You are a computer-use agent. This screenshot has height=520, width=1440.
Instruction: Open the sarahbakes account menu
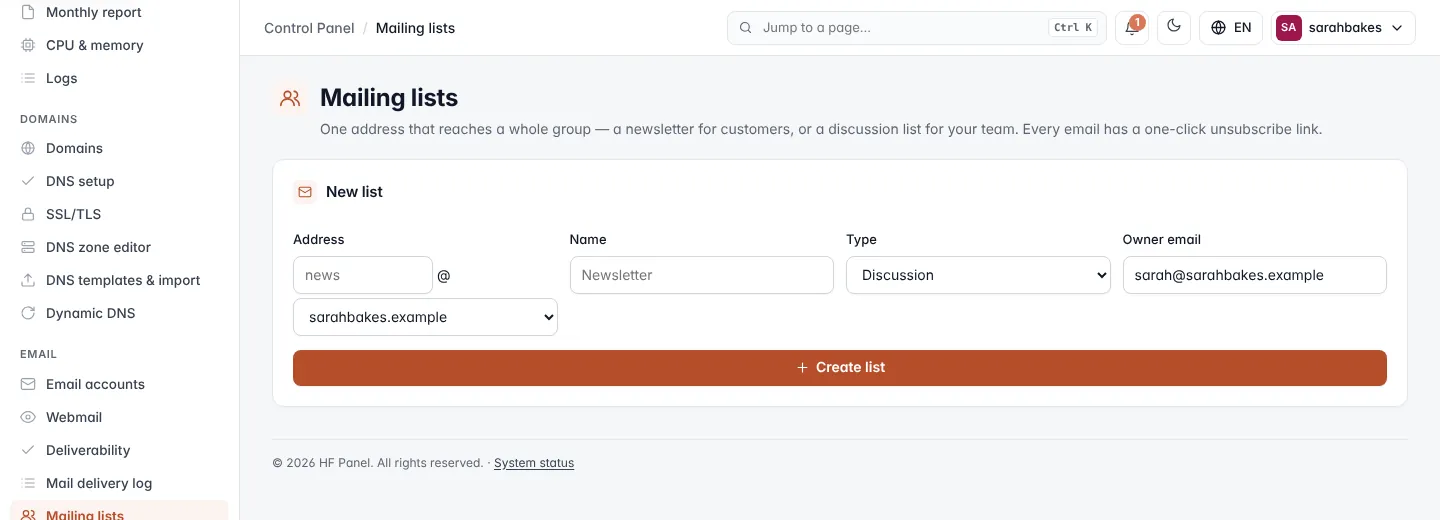pos(1343,28)
